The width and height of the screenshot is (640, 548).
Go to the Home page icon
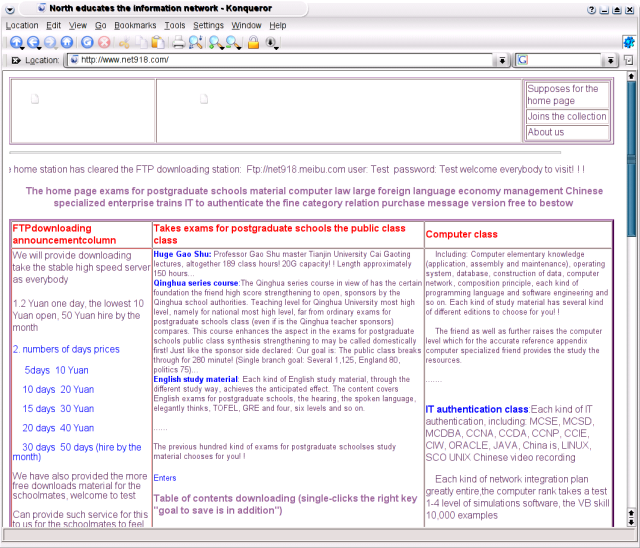[x=67, y=42]
